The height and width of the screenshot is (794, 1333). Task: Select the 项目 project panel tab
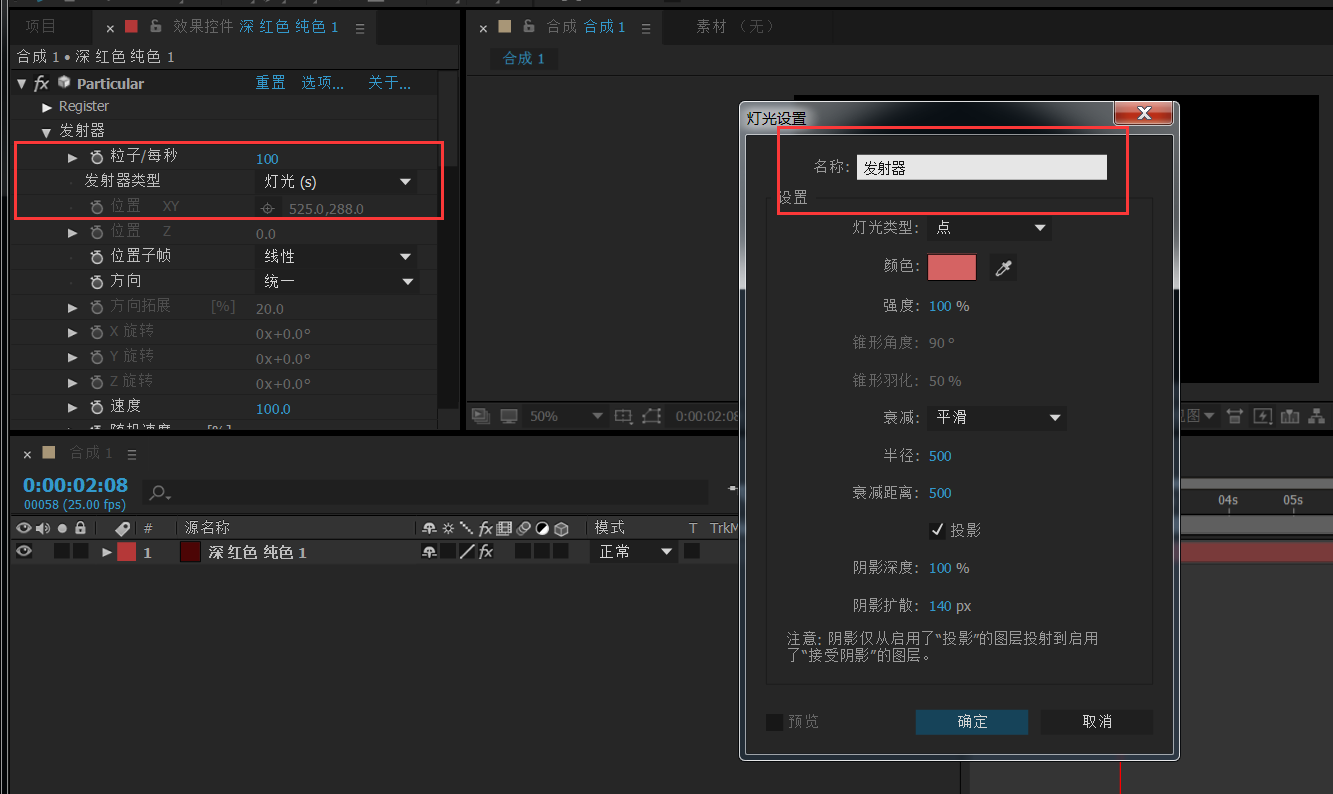pos(40,25)
